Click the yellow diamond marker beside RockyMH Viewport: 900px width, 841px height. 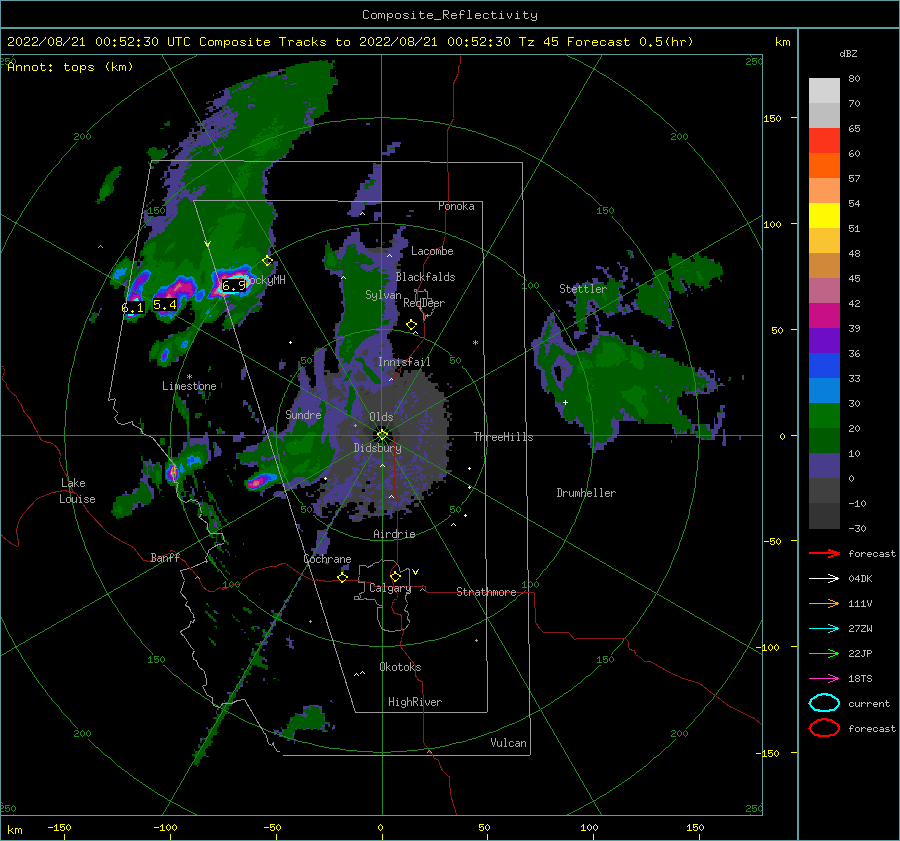[x=267, y=261]
